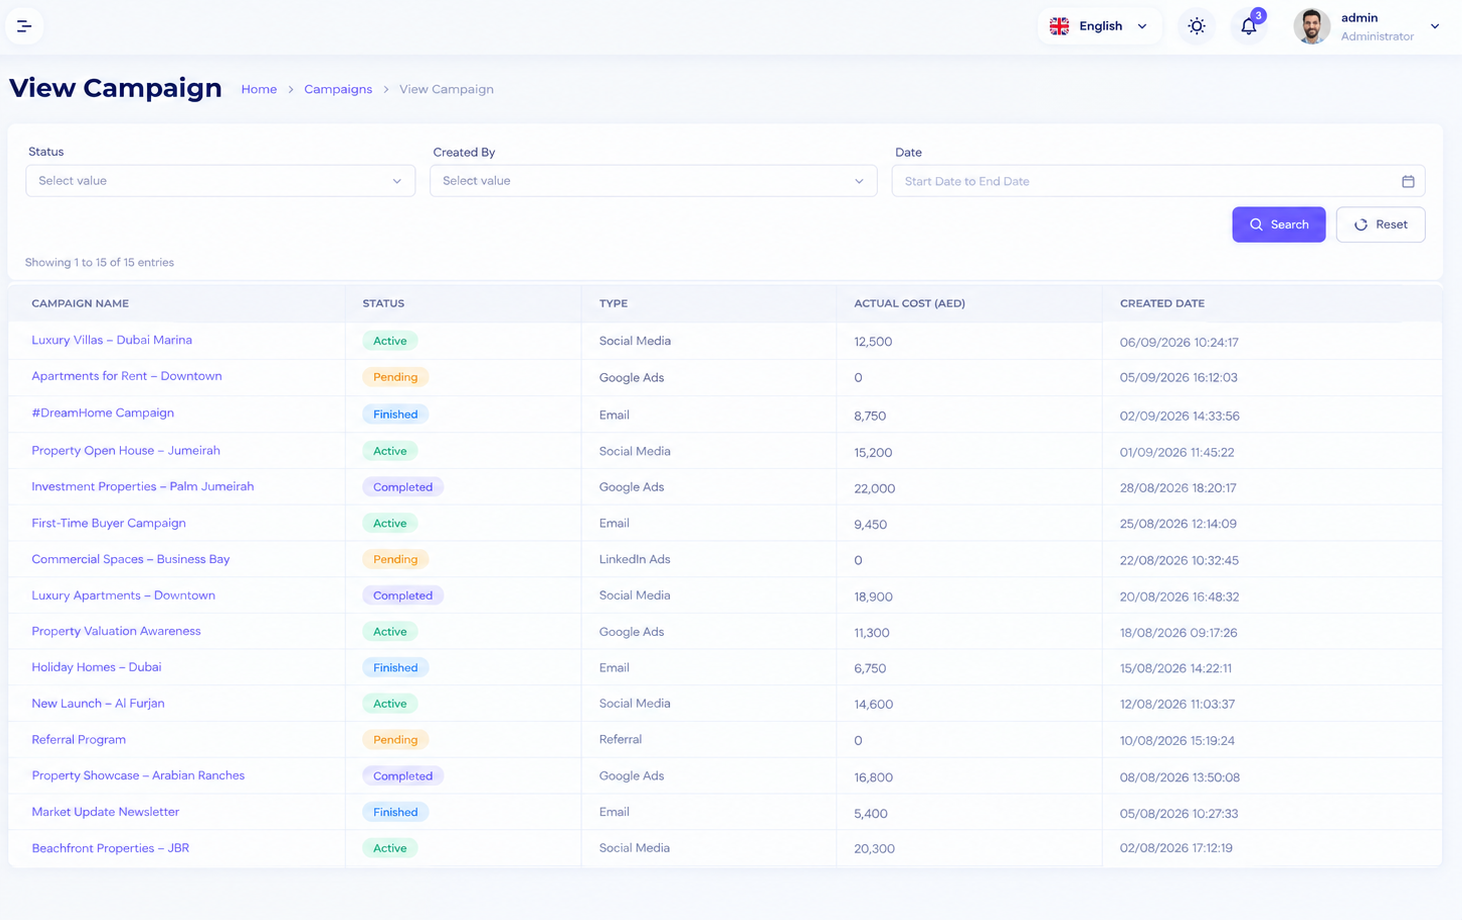Open the #DreamHome Campaign link

[x=103, y=413]
